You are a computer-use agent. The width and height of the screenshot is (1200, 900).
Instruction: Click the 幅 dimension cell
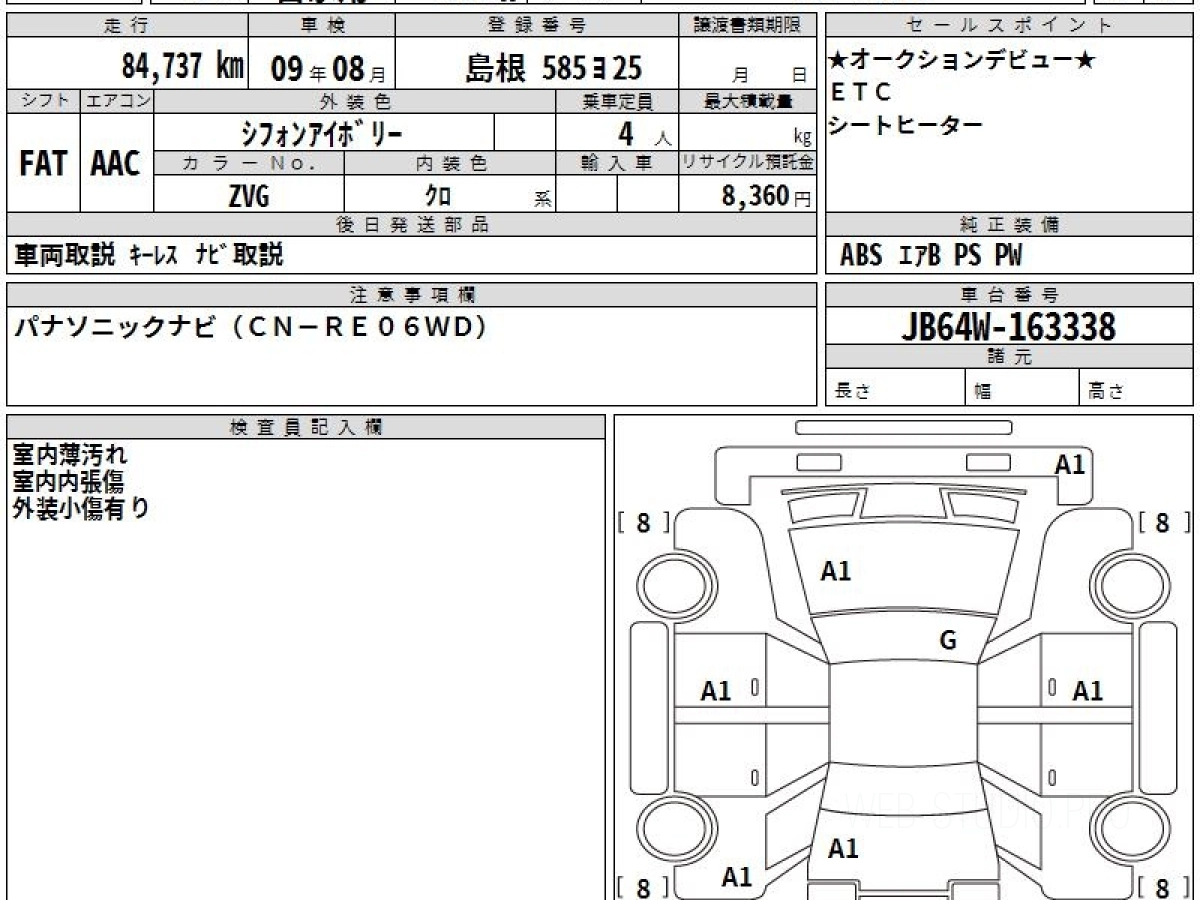point(1022,389)
